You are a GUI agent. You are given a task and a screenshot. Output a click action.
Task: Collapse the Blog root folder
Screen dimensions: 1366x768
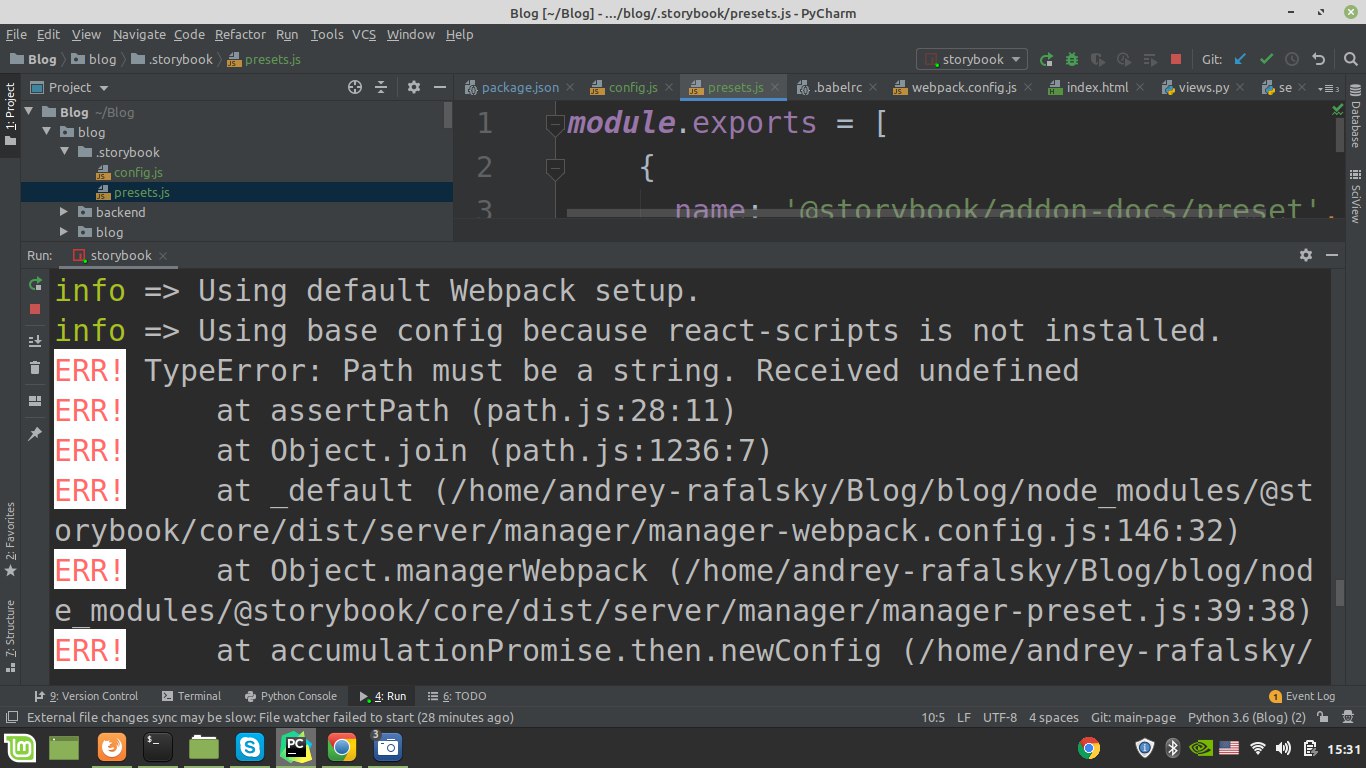coord(29,112)
